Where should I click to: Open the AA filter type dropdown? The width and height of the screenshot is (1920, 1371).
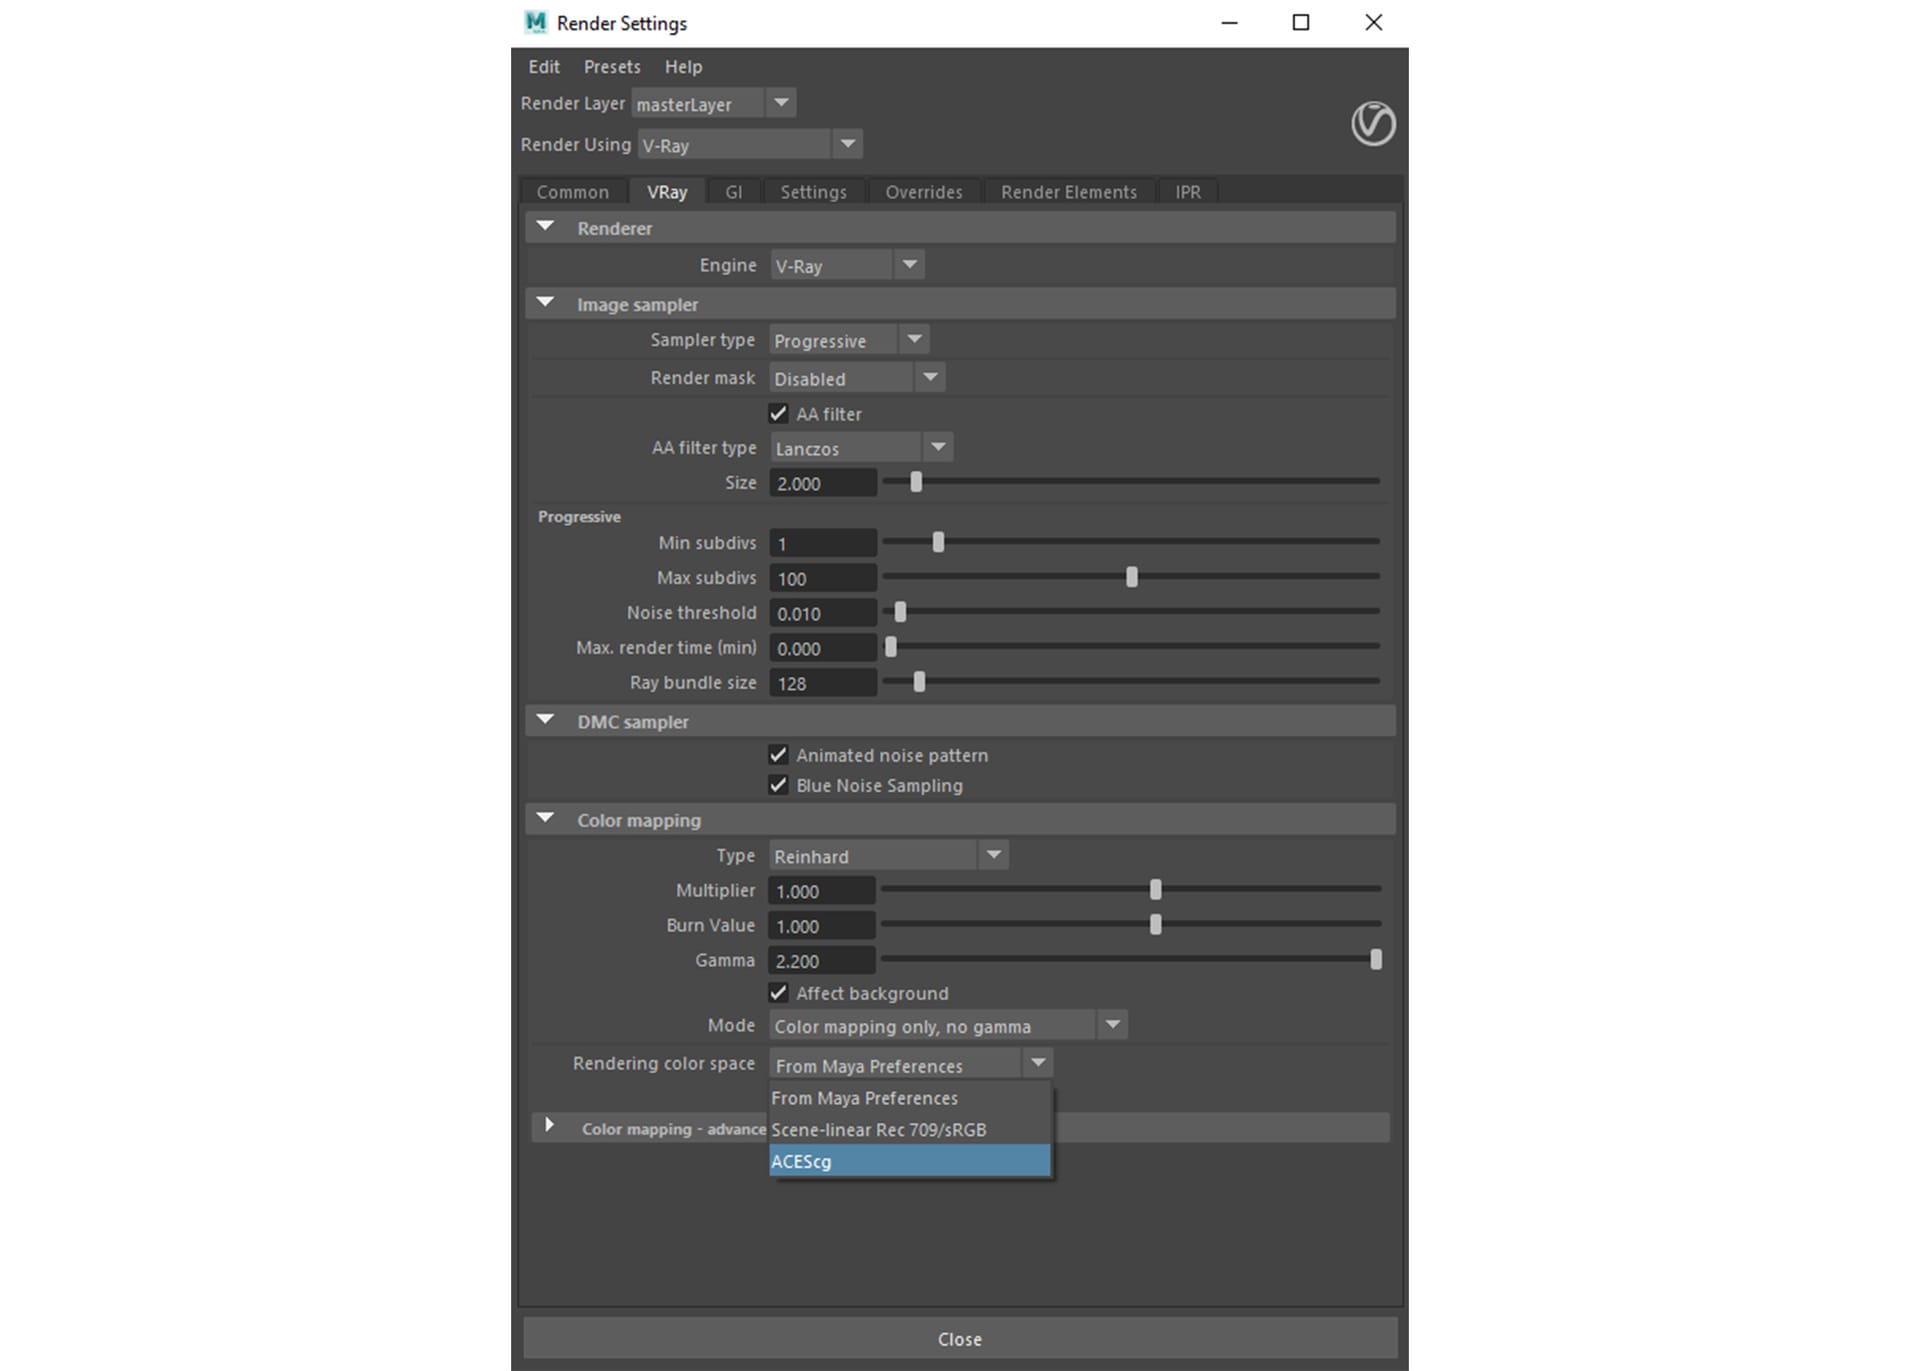pos(861,448)
